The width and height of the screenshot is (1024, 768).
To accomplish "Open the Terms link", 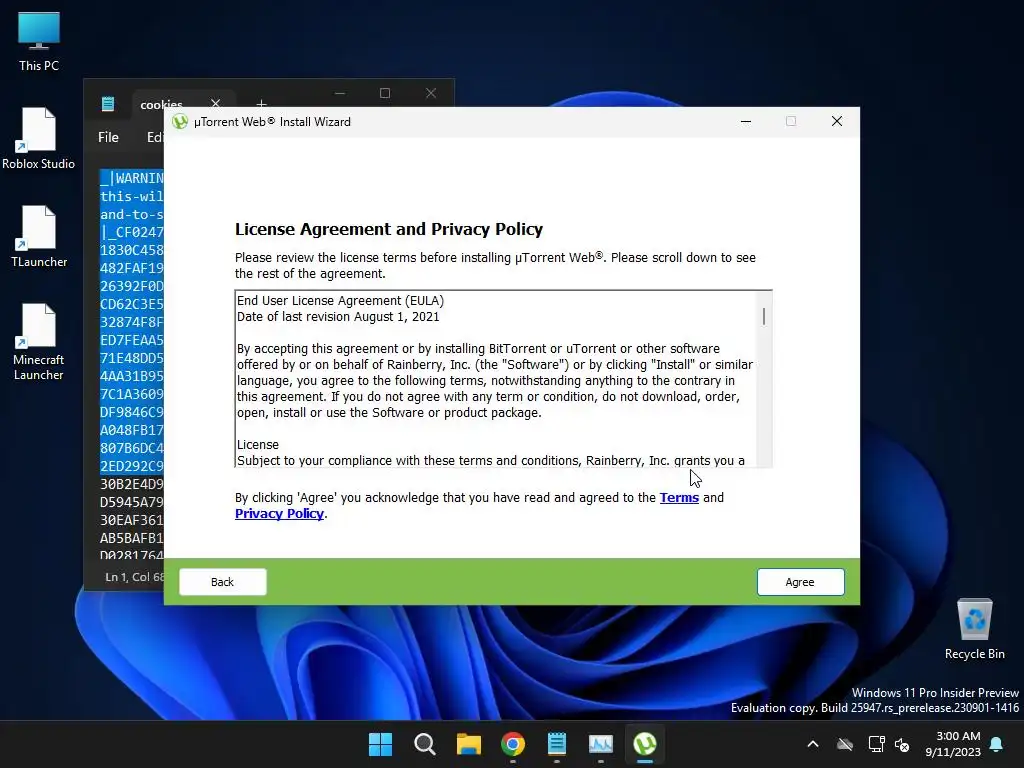I will pos(679,498).
